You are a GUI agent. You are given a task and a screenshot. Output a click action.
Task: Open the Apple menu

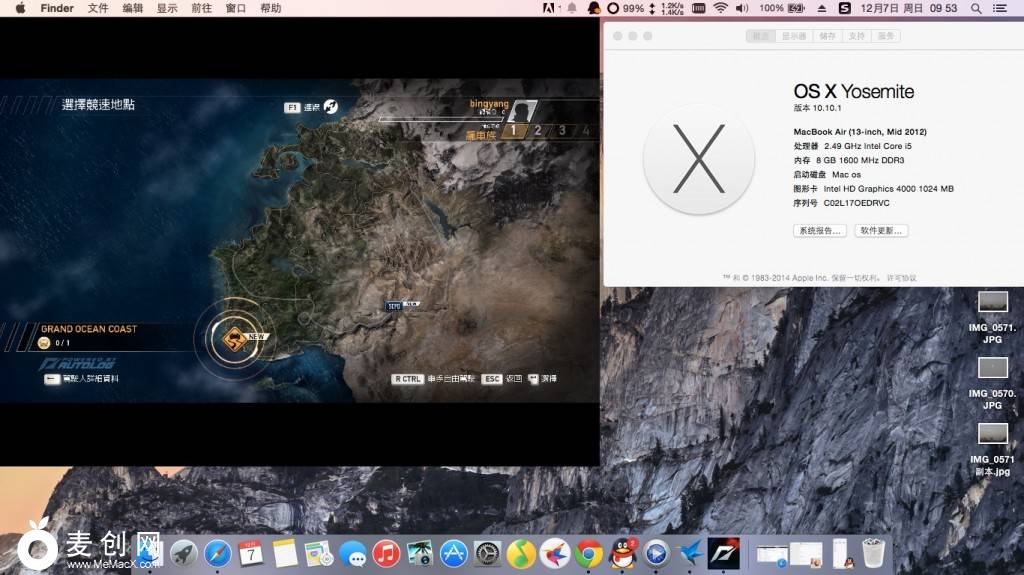(20, 8)
